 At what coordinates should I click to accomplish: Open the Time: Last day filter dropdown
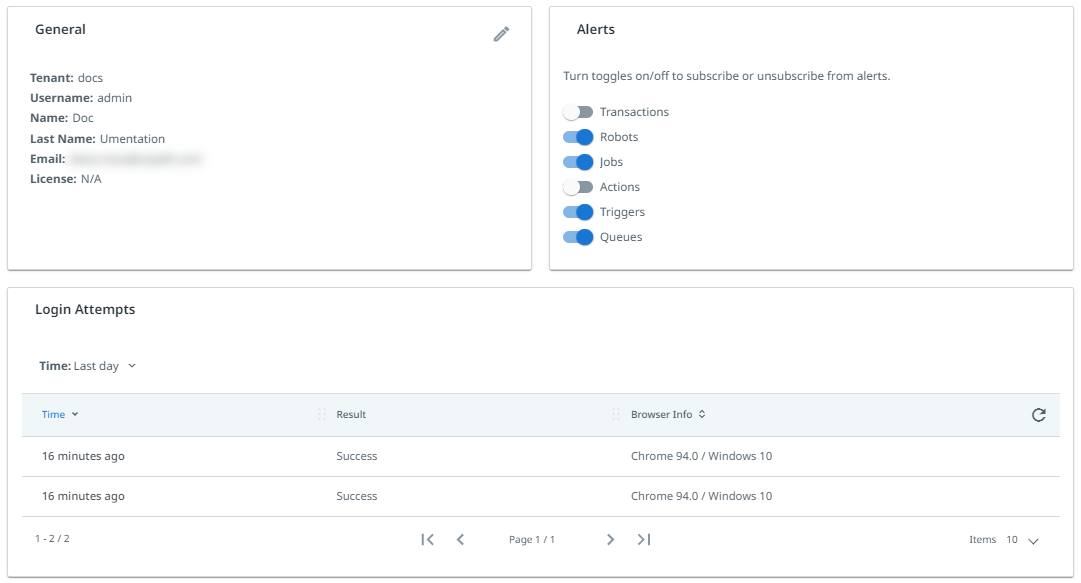[x=88, y=366]
